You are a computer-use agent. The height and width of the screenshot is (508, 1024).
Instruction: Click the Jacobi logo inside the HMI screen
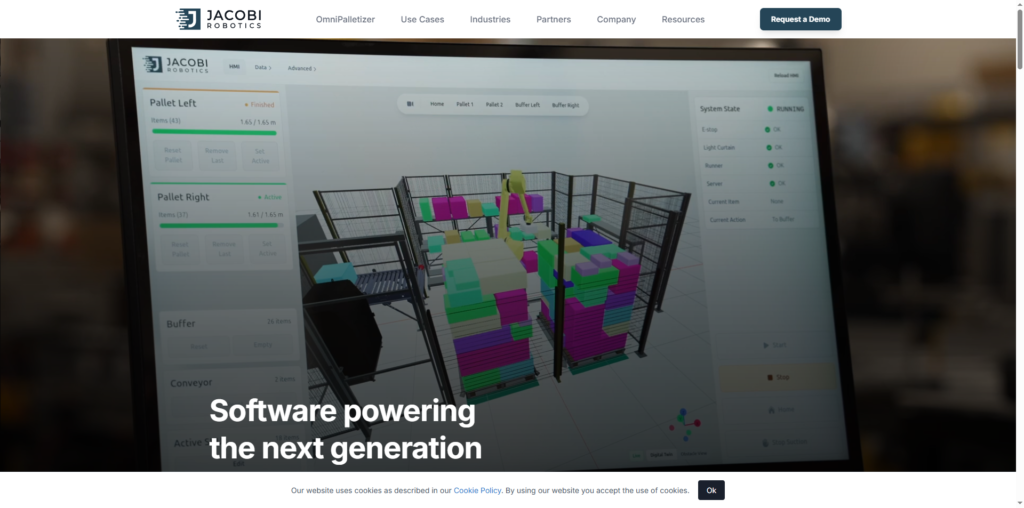coord(174,65)
